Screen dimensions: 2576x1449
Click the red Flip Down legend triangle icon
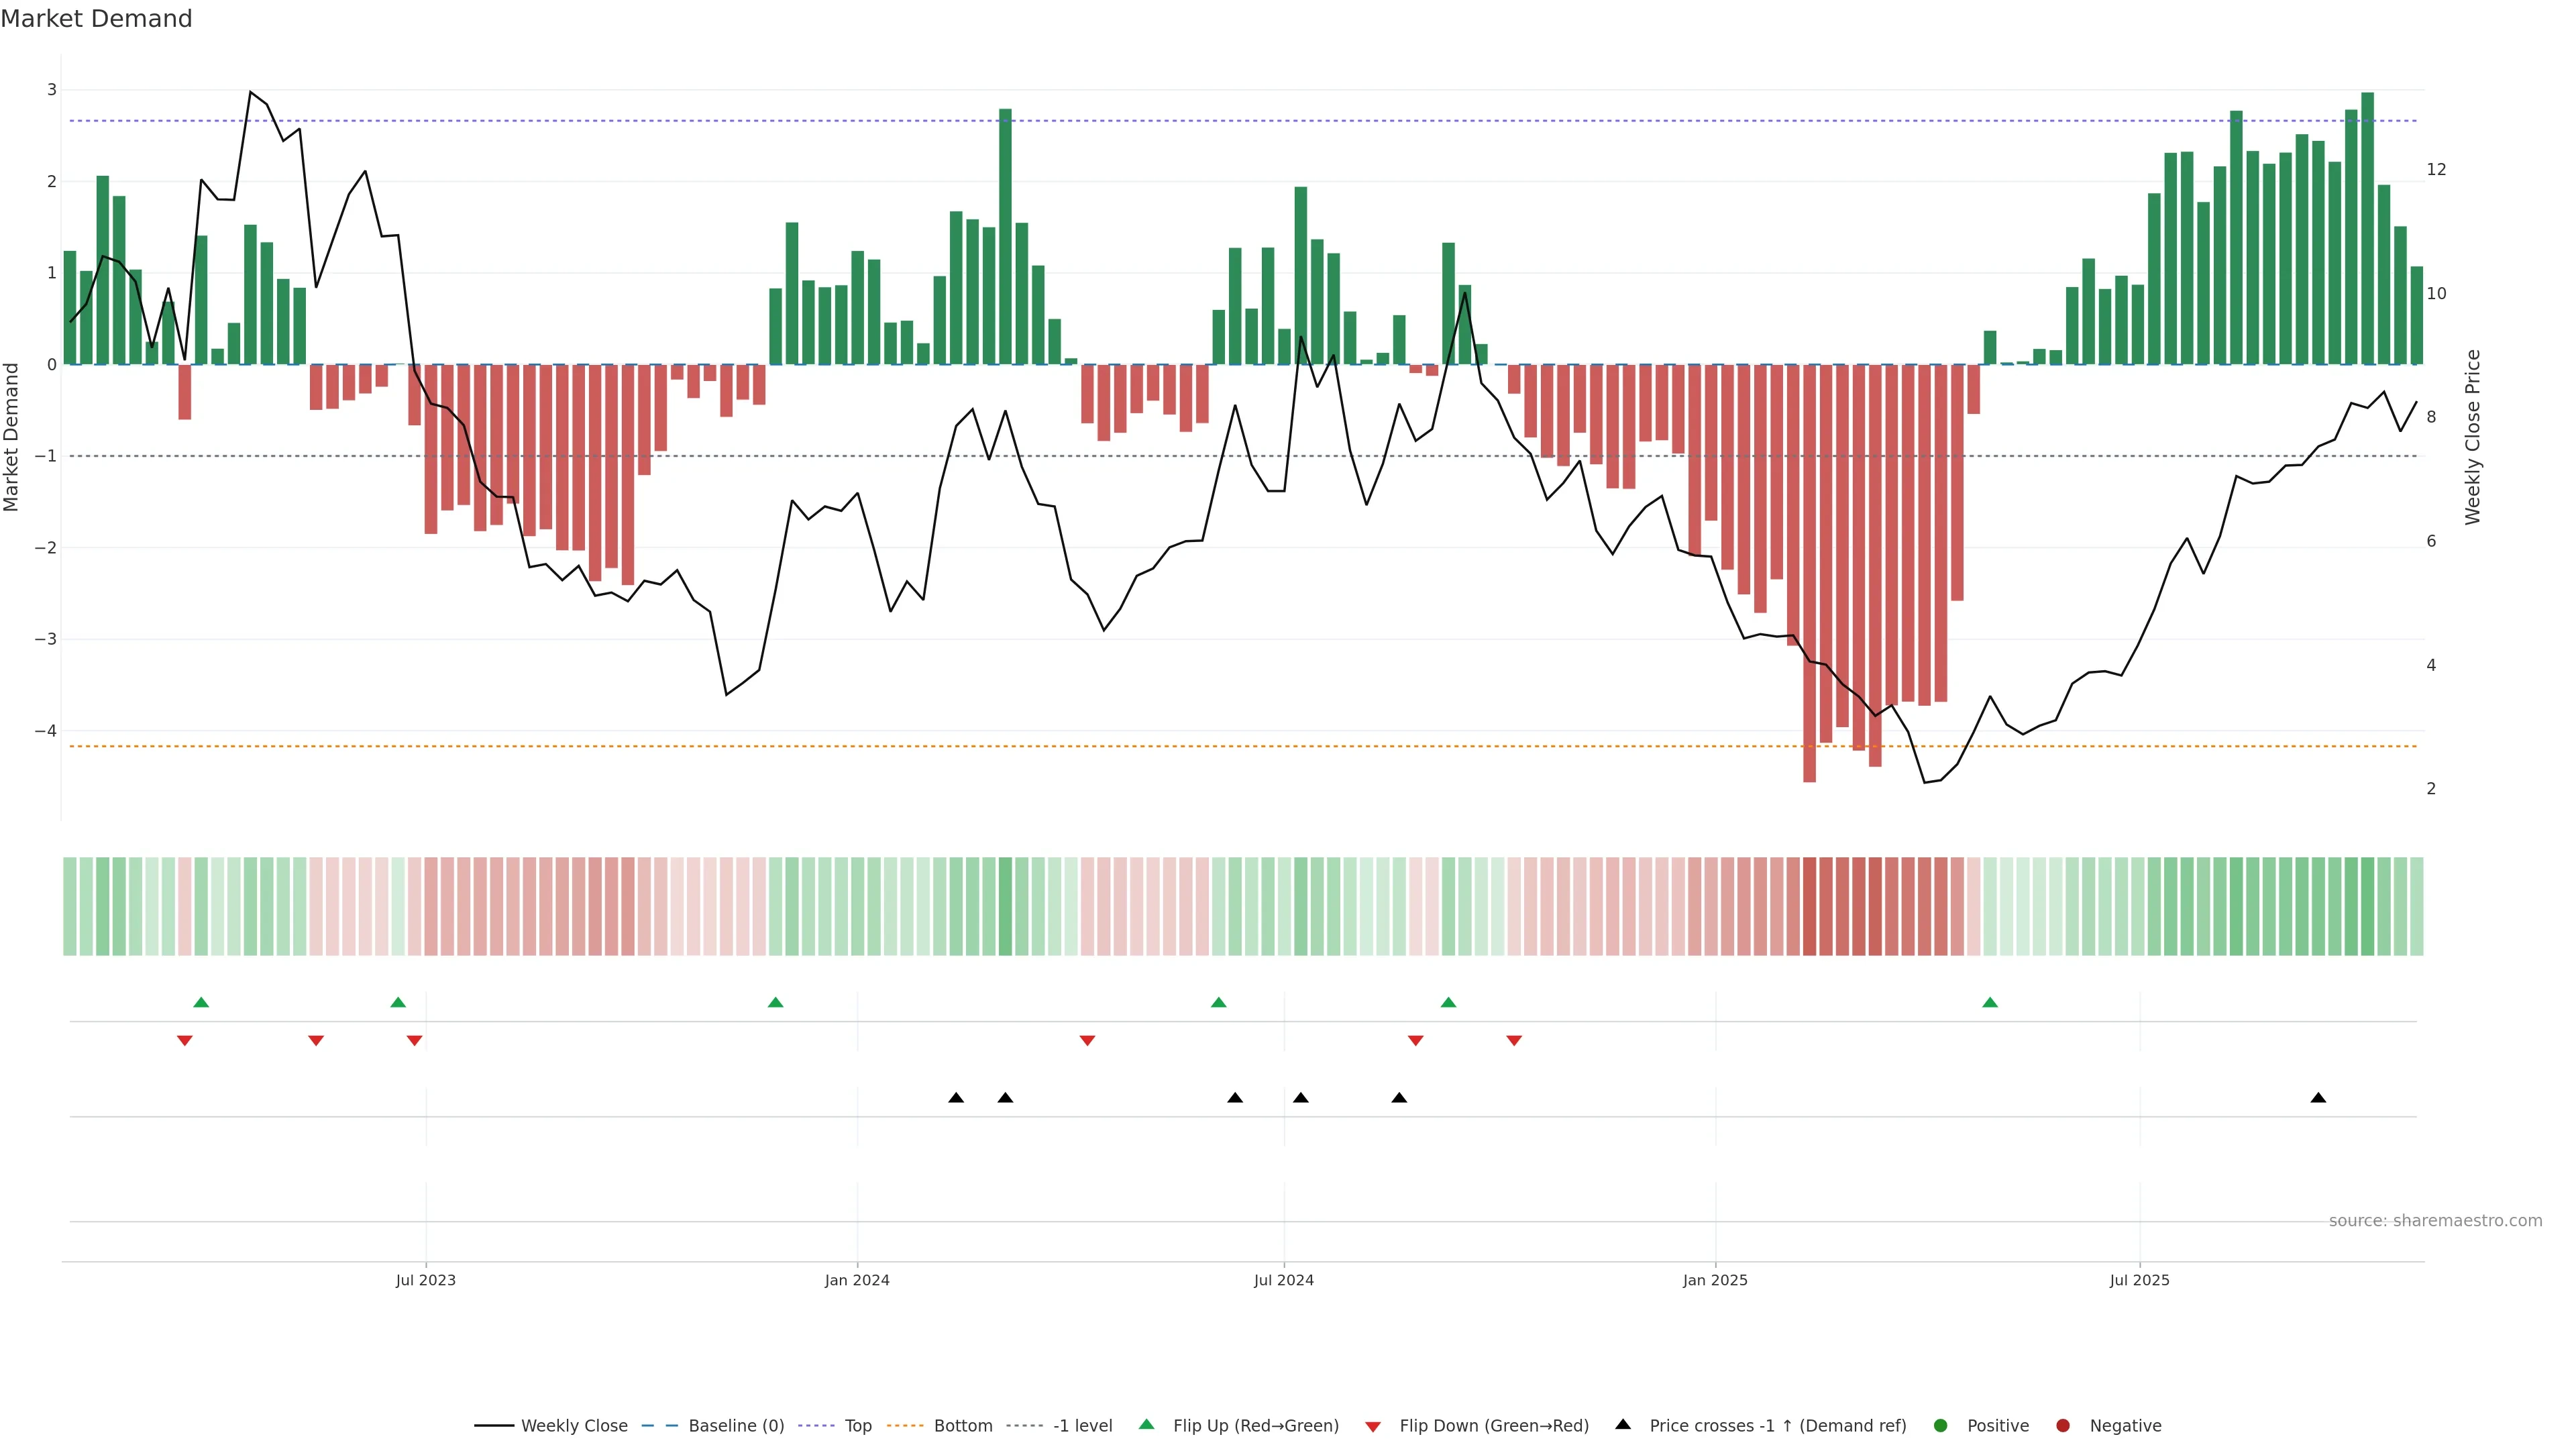coord(1373,1427)
